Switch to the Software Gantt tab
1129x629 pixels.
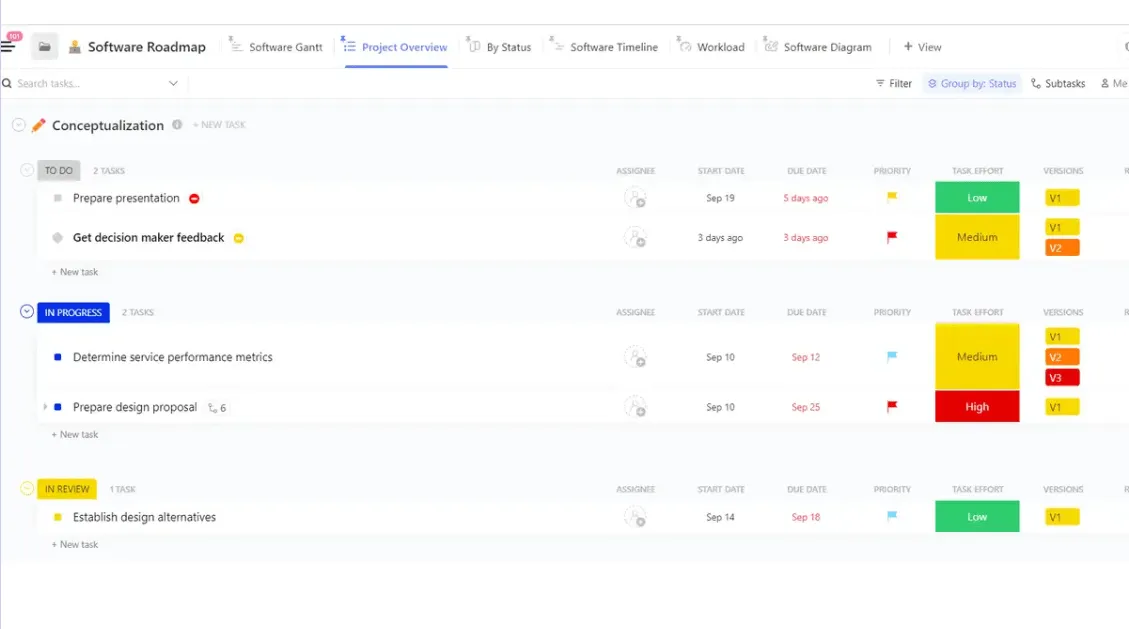pyautogui.click(x=276, y=47)
